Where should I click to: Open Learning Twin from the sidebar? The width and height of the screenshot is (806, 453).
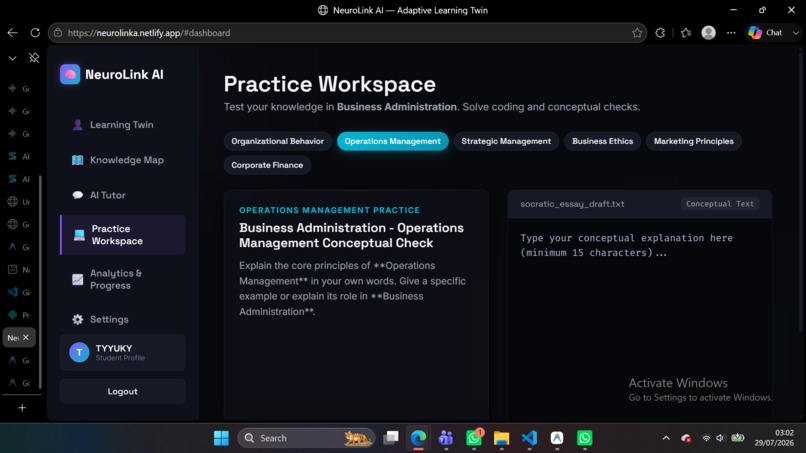click(x=122, y=125)
